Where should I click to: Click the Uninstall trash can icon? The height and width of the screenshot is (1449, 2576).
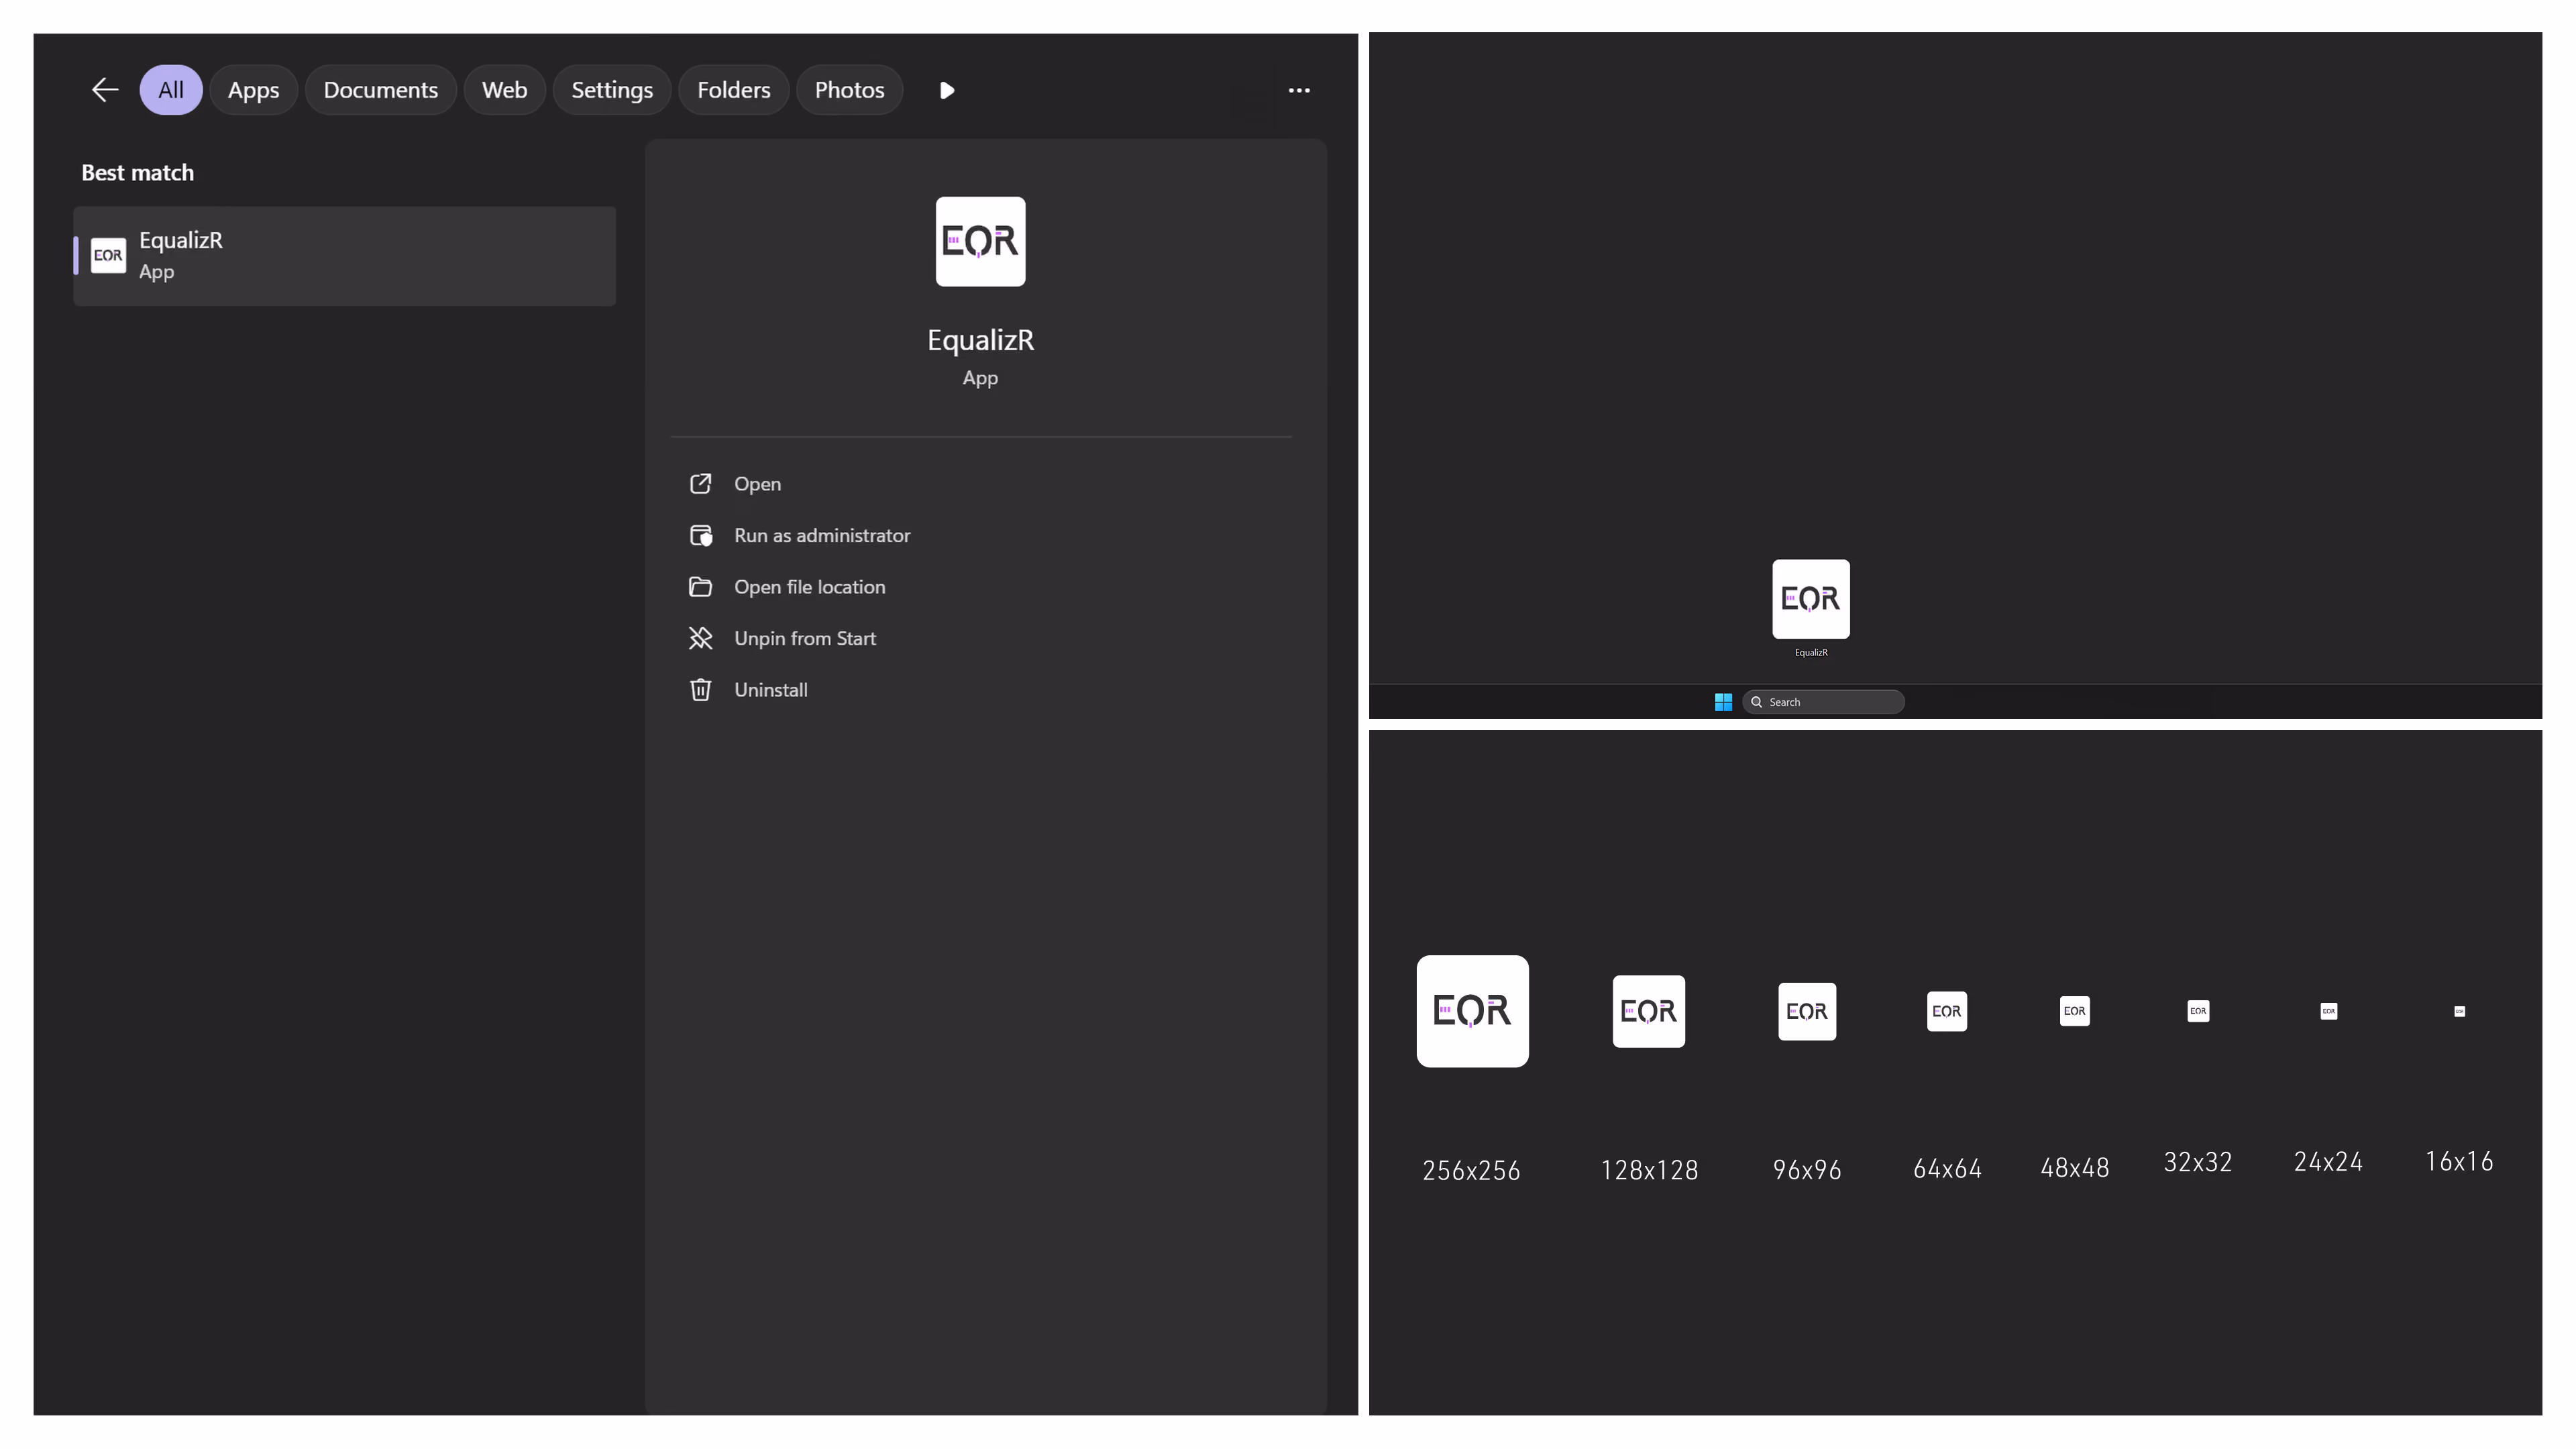701,690
